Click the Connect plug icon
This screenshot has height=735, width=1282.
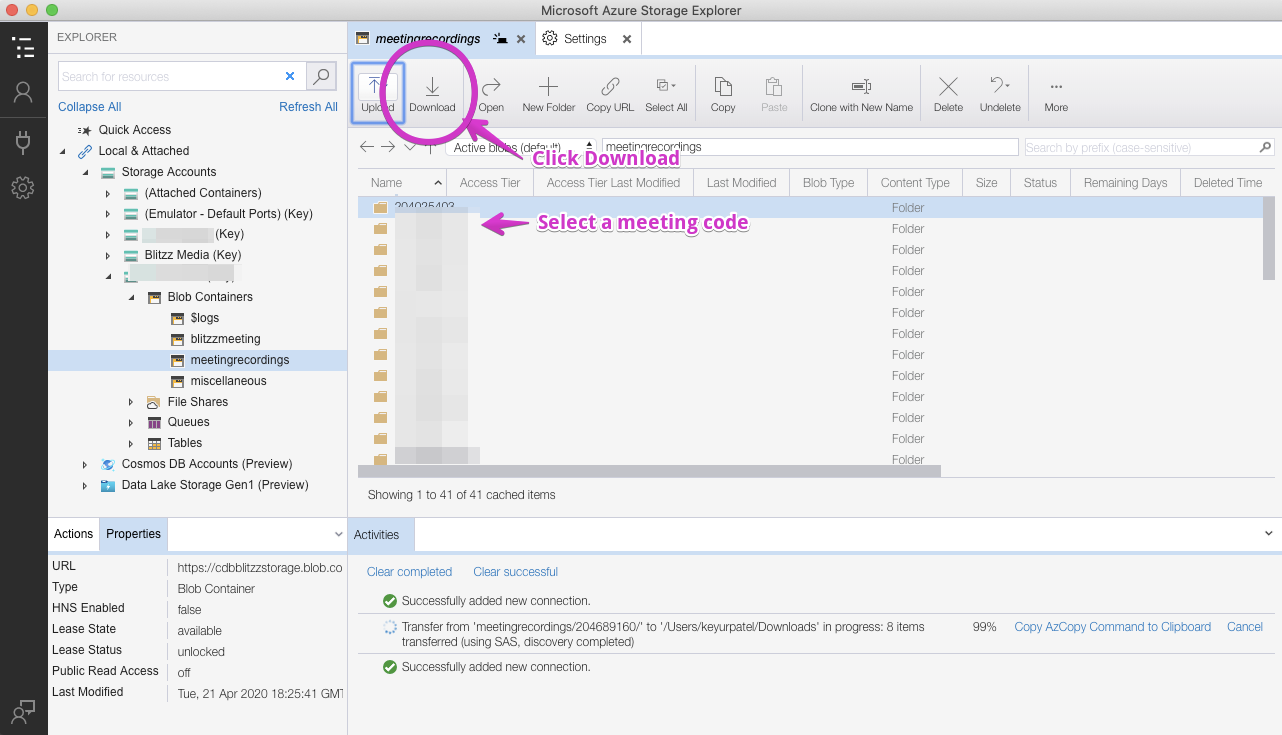pos(23,141)
